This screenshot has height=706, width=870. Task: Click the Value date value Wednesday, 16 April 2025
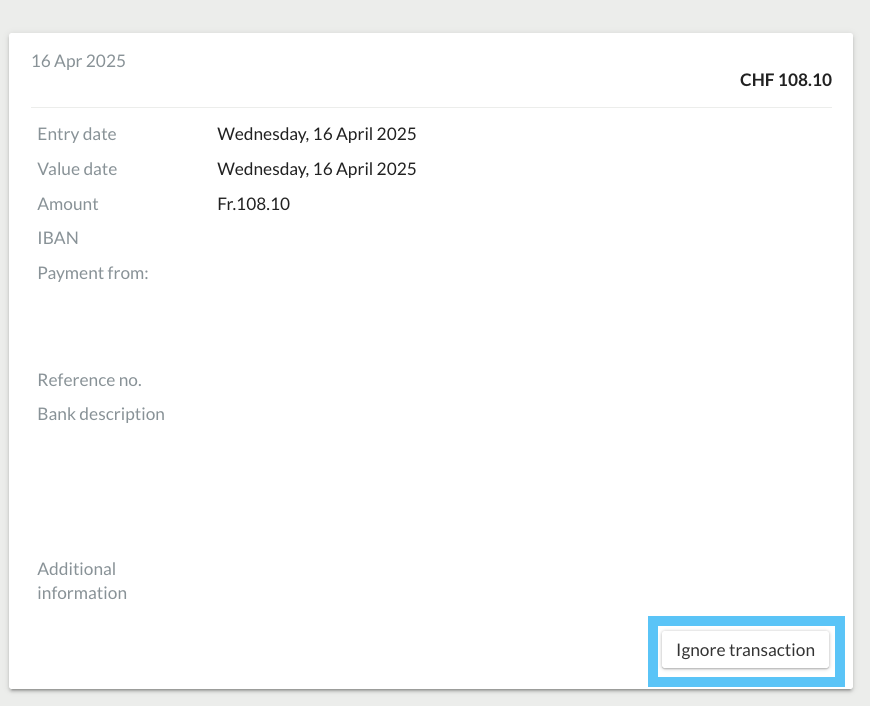point(316,169)
